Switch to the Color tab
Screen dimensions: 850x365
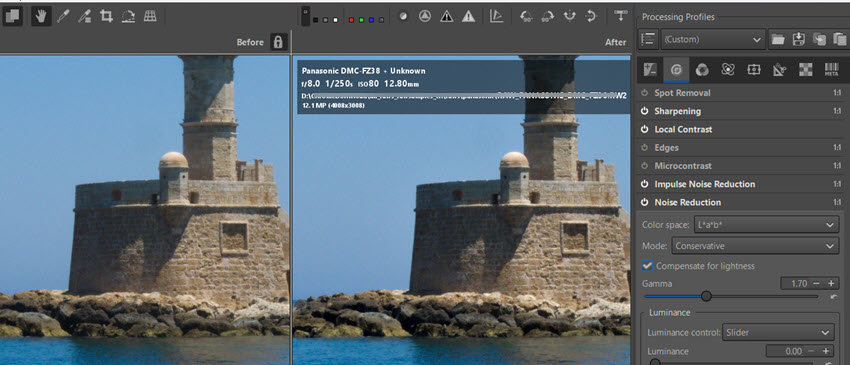tap(702, 69)
